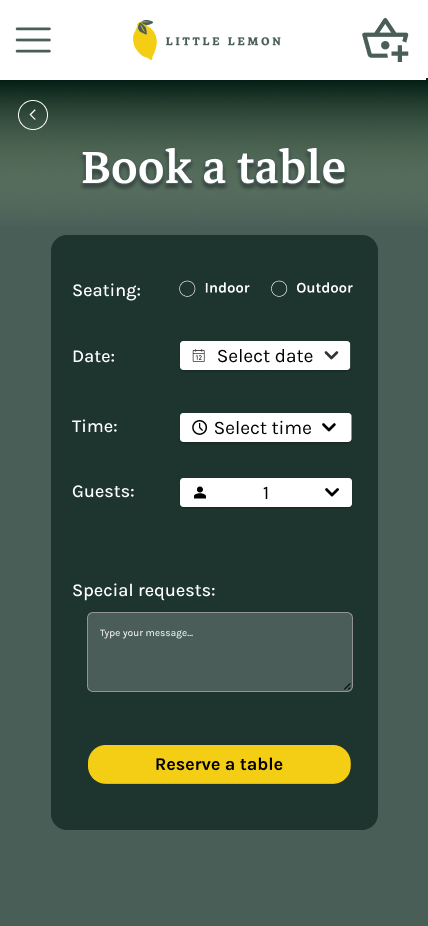Click the clock icon in time field
Viewport: 428px width, 926px height.
click(x=200, y=428)
